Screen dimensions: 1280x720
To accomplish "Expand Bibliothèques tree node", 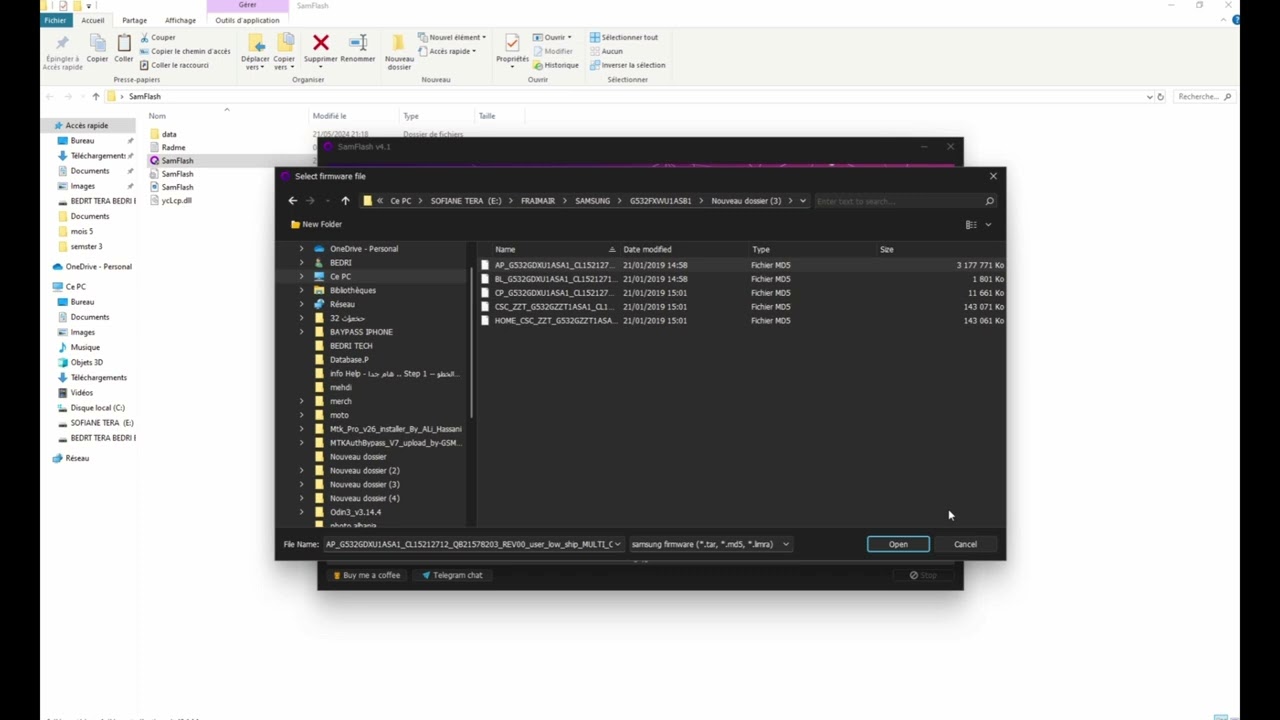I will (301, 290).
